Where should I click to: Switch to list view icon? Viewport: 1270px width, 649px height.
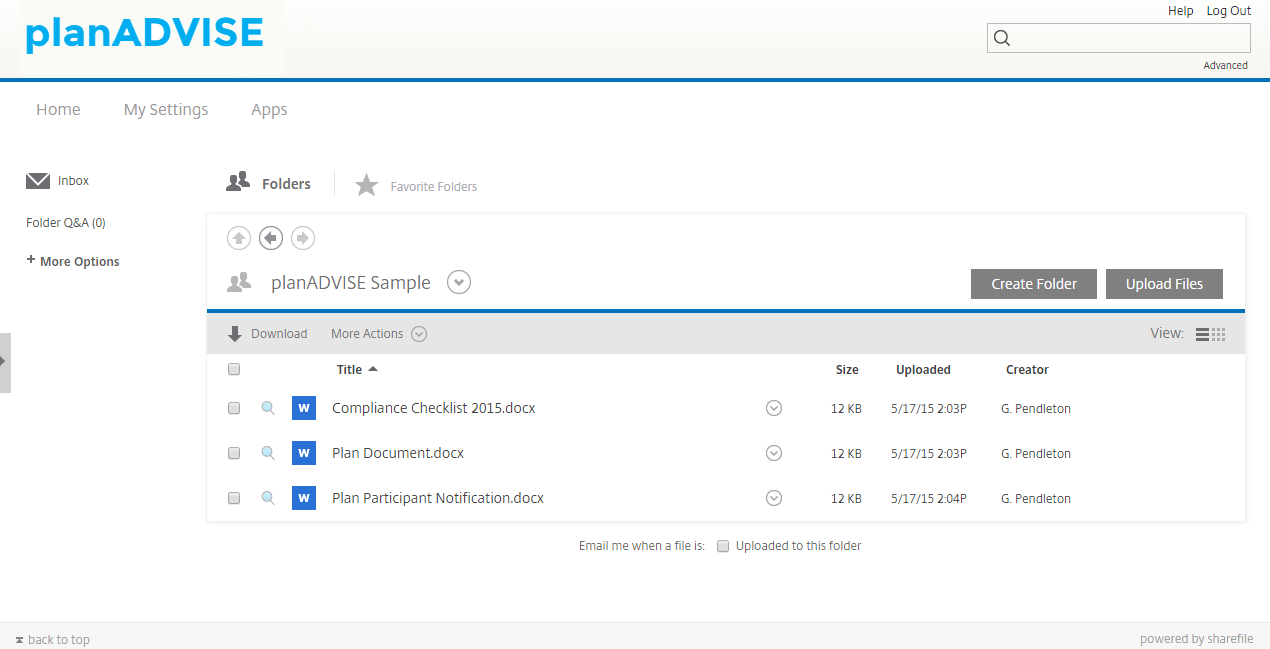click(1203, 334)
